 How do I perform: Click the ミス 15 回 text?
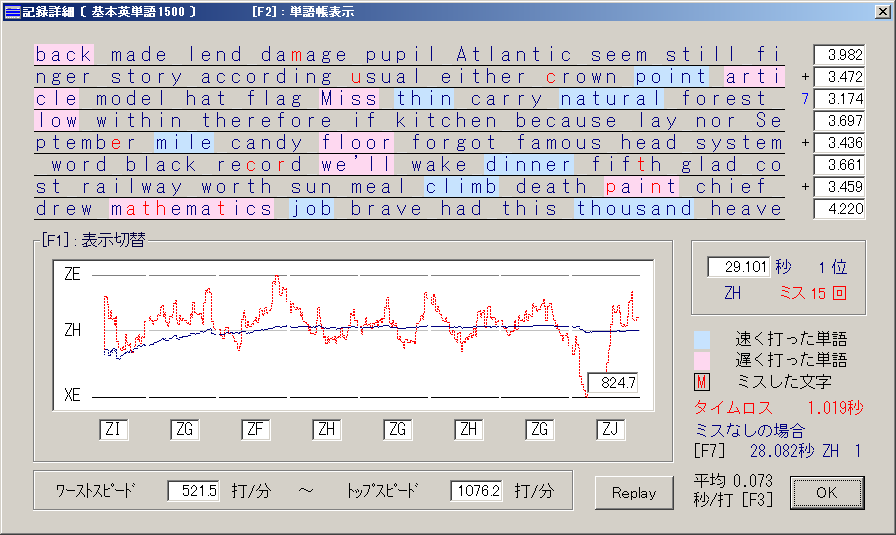coord(813,293)
